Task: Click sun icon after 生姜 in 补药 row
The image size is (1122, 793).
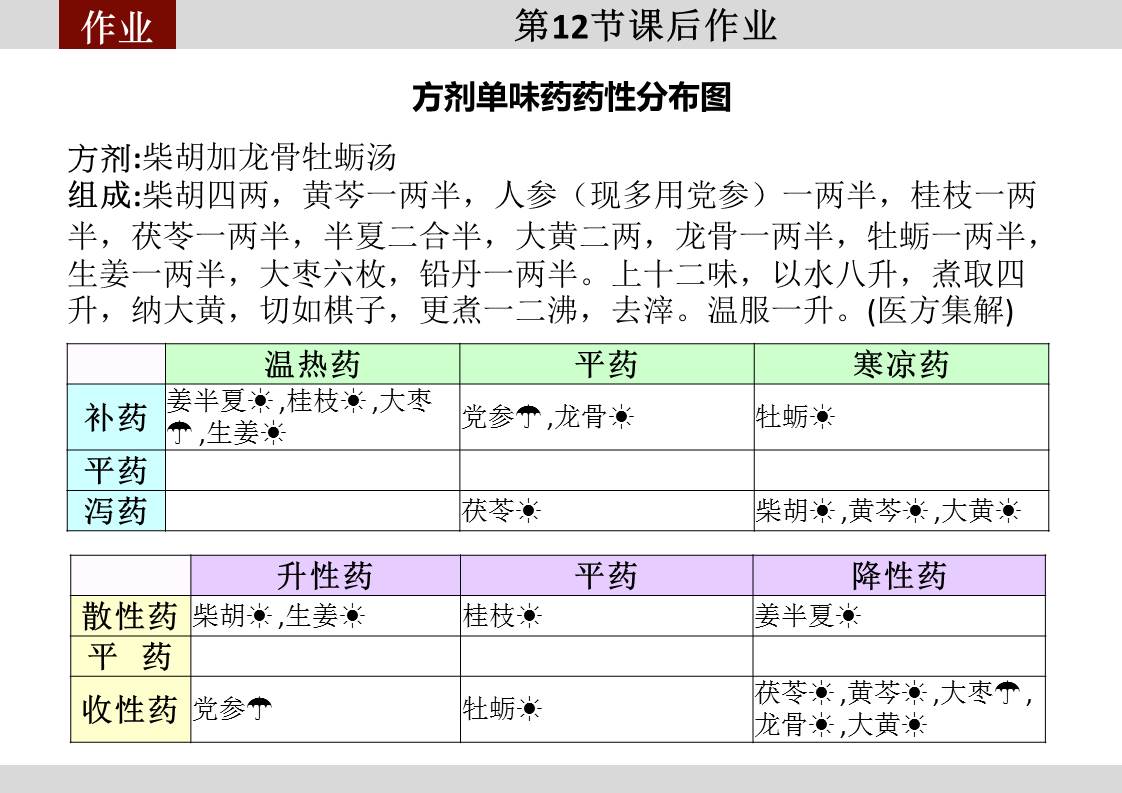Action: tap(273, 433)
